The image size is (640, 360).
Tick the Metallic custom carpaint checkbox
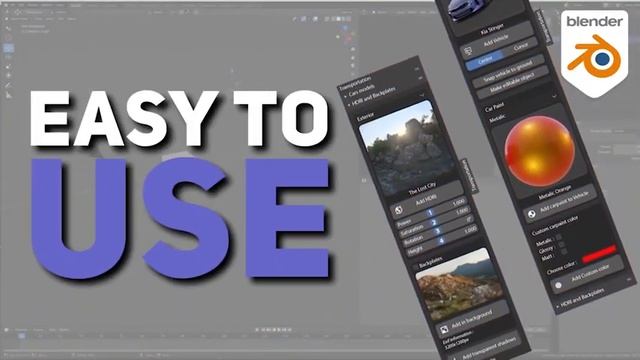558,238
